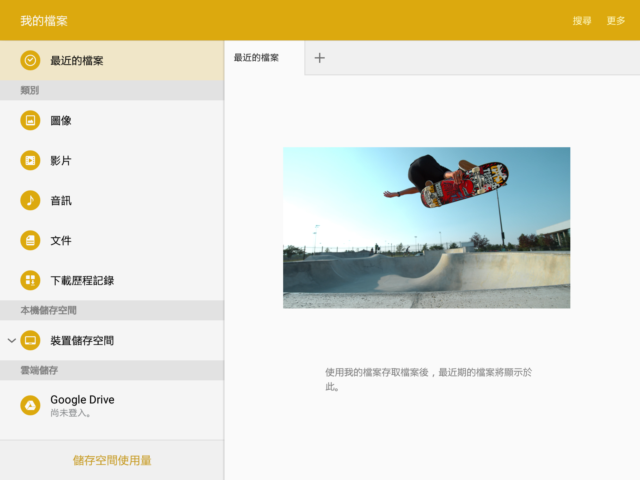Click the 尚未登入 status text
The image size is (640, 480).
(x=70, y=413)
